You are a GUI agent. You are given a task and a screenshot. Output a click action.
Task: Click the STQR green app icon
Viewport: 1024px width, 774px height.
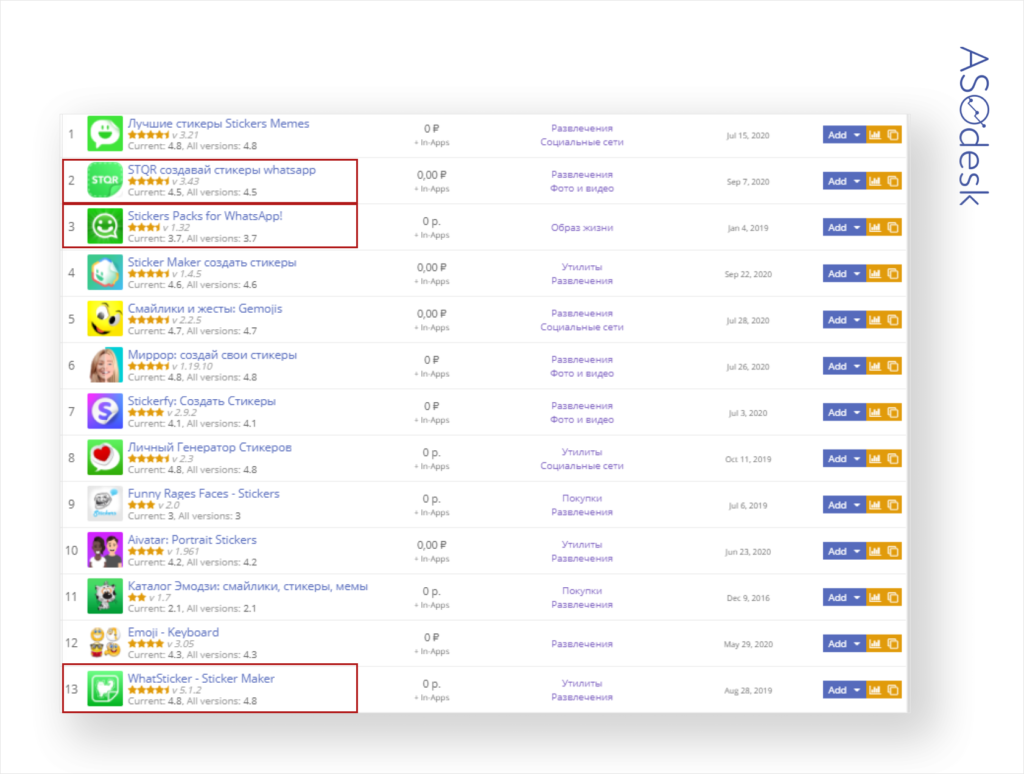click(x=104, y=180)
